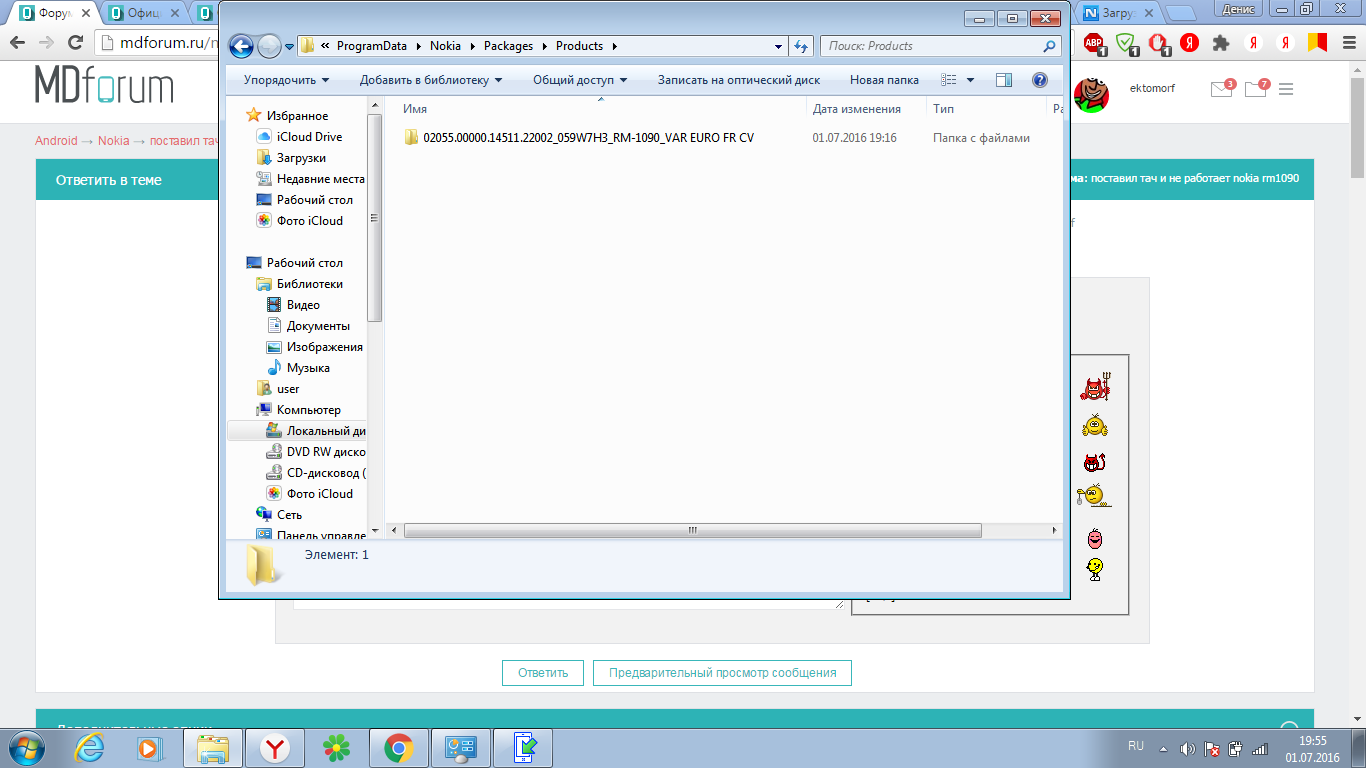Image resolution: width=1366 pixels, height=768 pixels.
Task: Launch Chrome from the taskbar
Action: (x=399, y=748)
